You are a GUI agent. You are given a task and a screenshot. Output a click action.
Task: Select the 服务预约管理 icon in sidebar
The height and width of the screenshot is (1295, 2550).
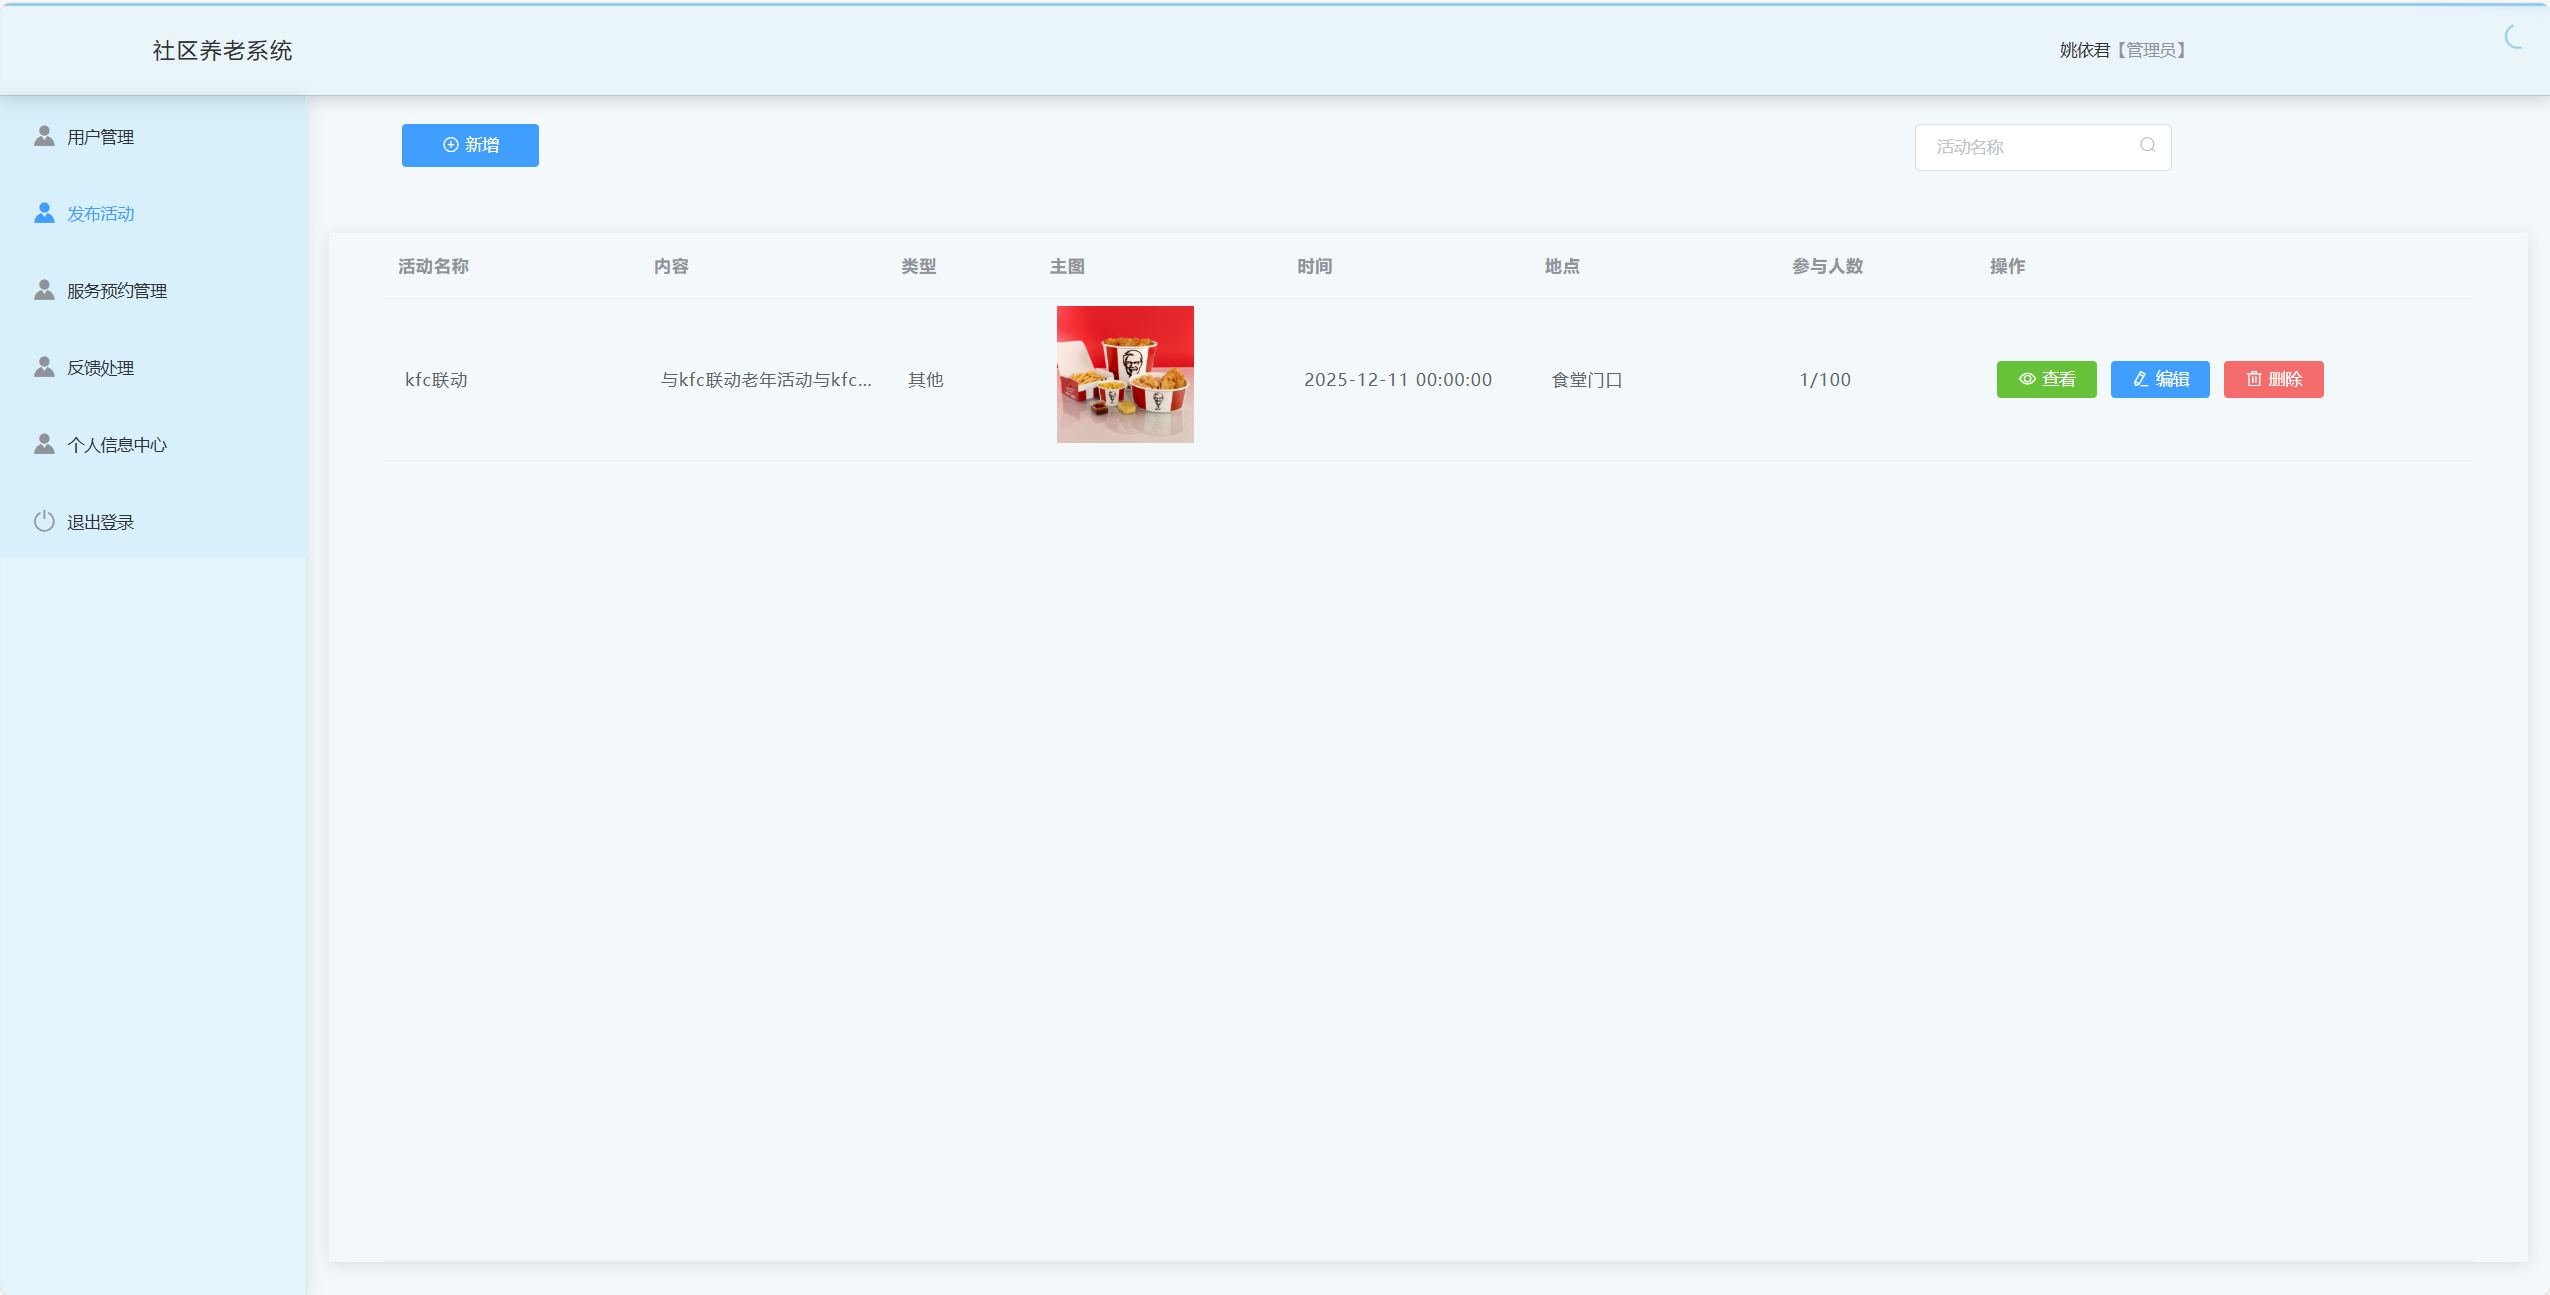coord(43,289)
